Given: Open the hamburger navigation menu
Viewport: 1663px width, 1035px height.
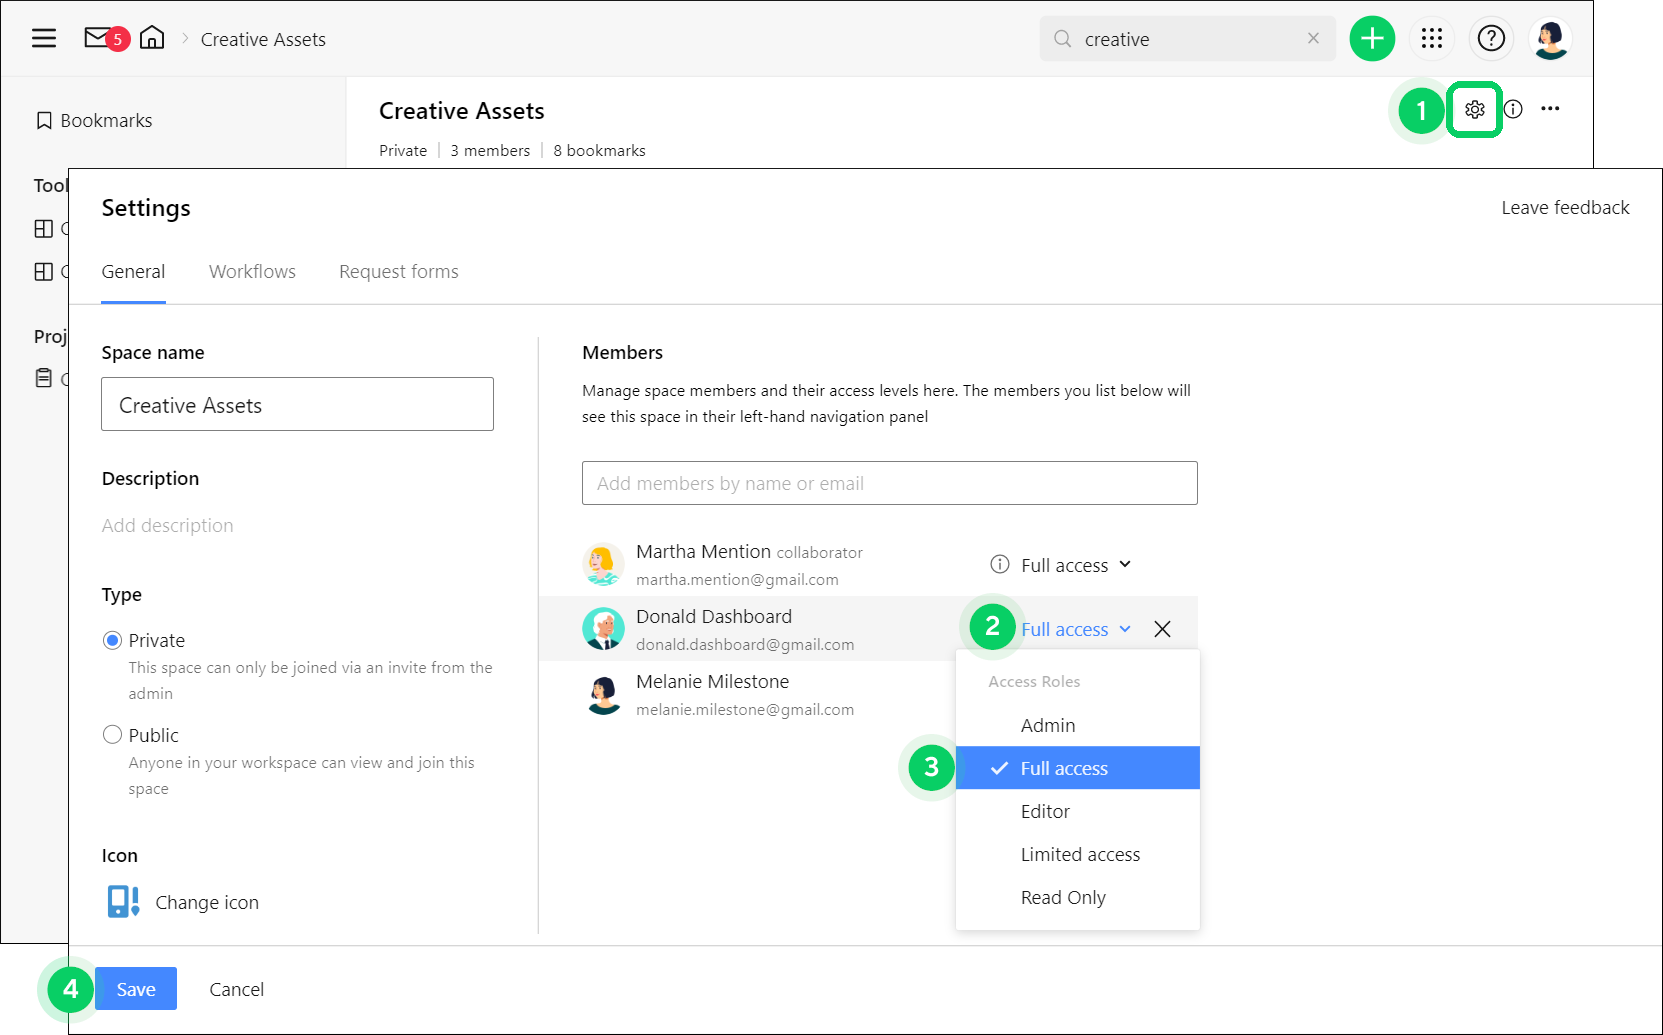Looking at the screenshot, I should click(44, 39).
